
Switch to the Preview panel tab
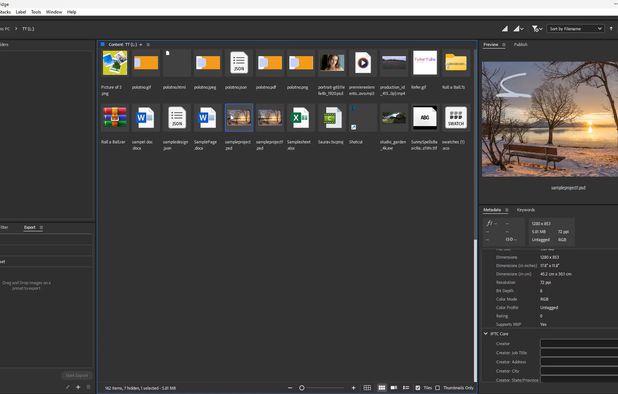(x=491, y=45)
